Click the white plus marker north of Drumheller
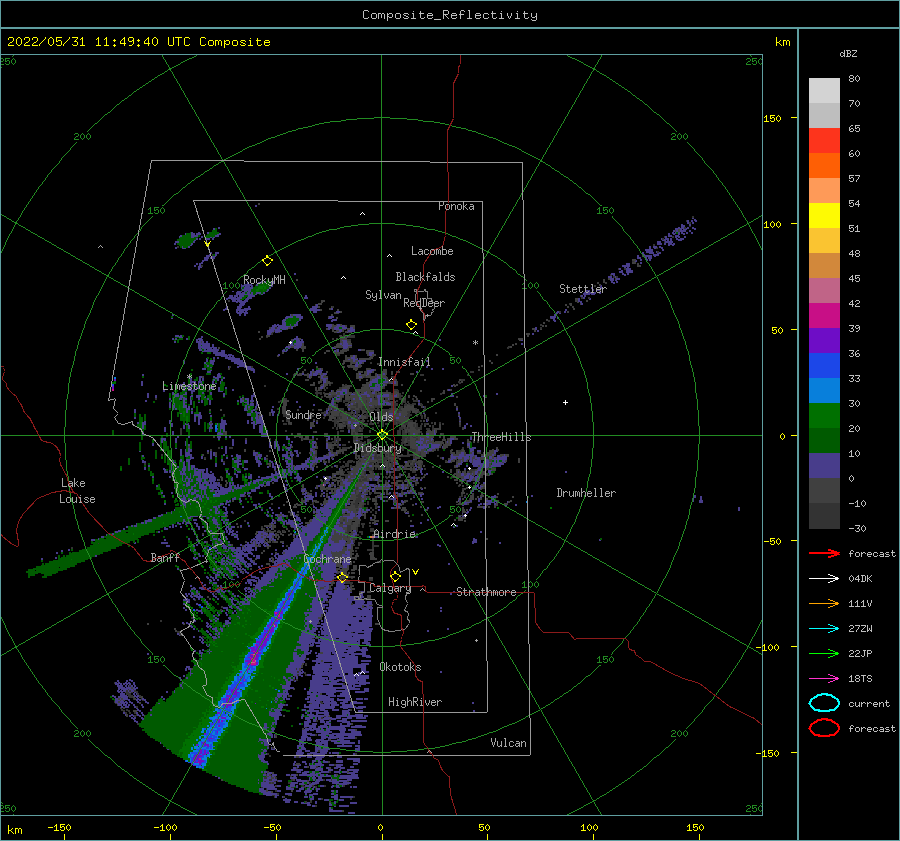 565,402
